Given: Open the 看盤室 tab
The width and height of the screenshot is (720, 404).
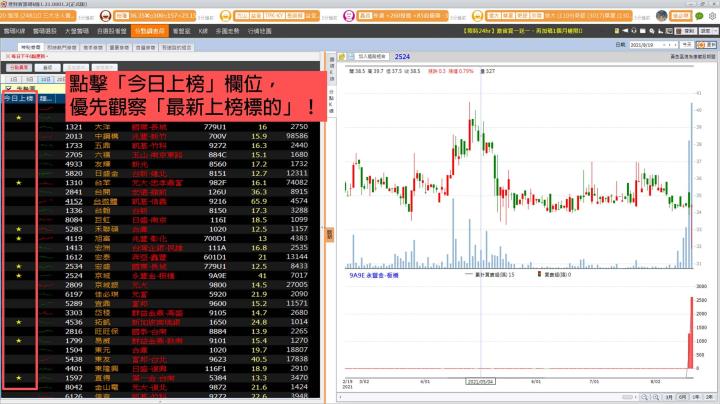Looking at the screenshot, I should tap(181, 31).
